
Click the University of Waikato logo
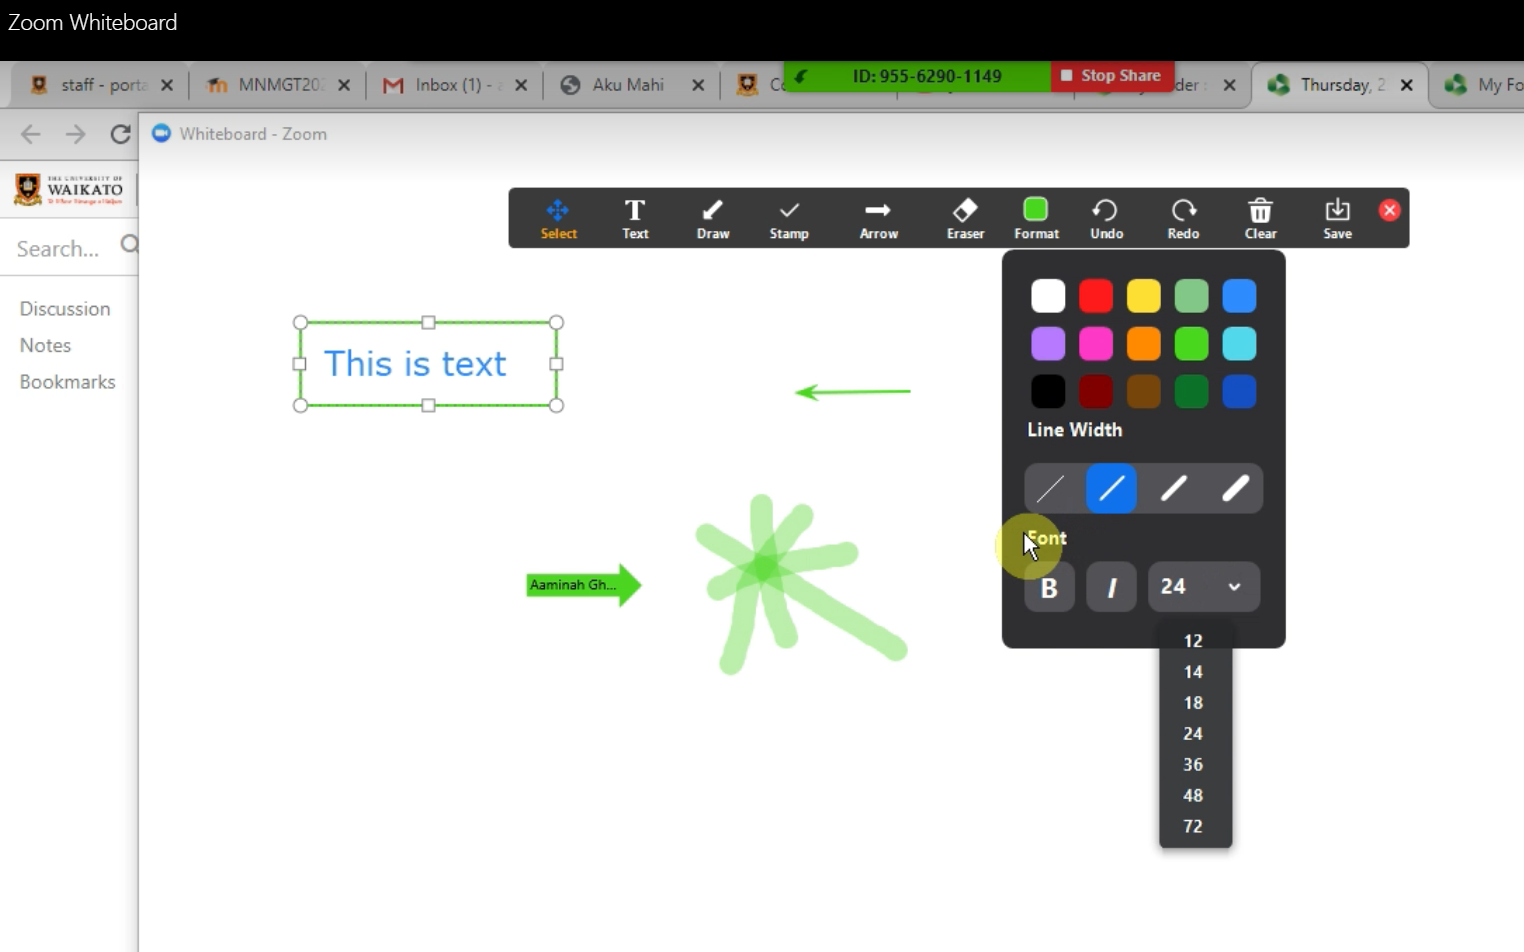tap(70, 189)
